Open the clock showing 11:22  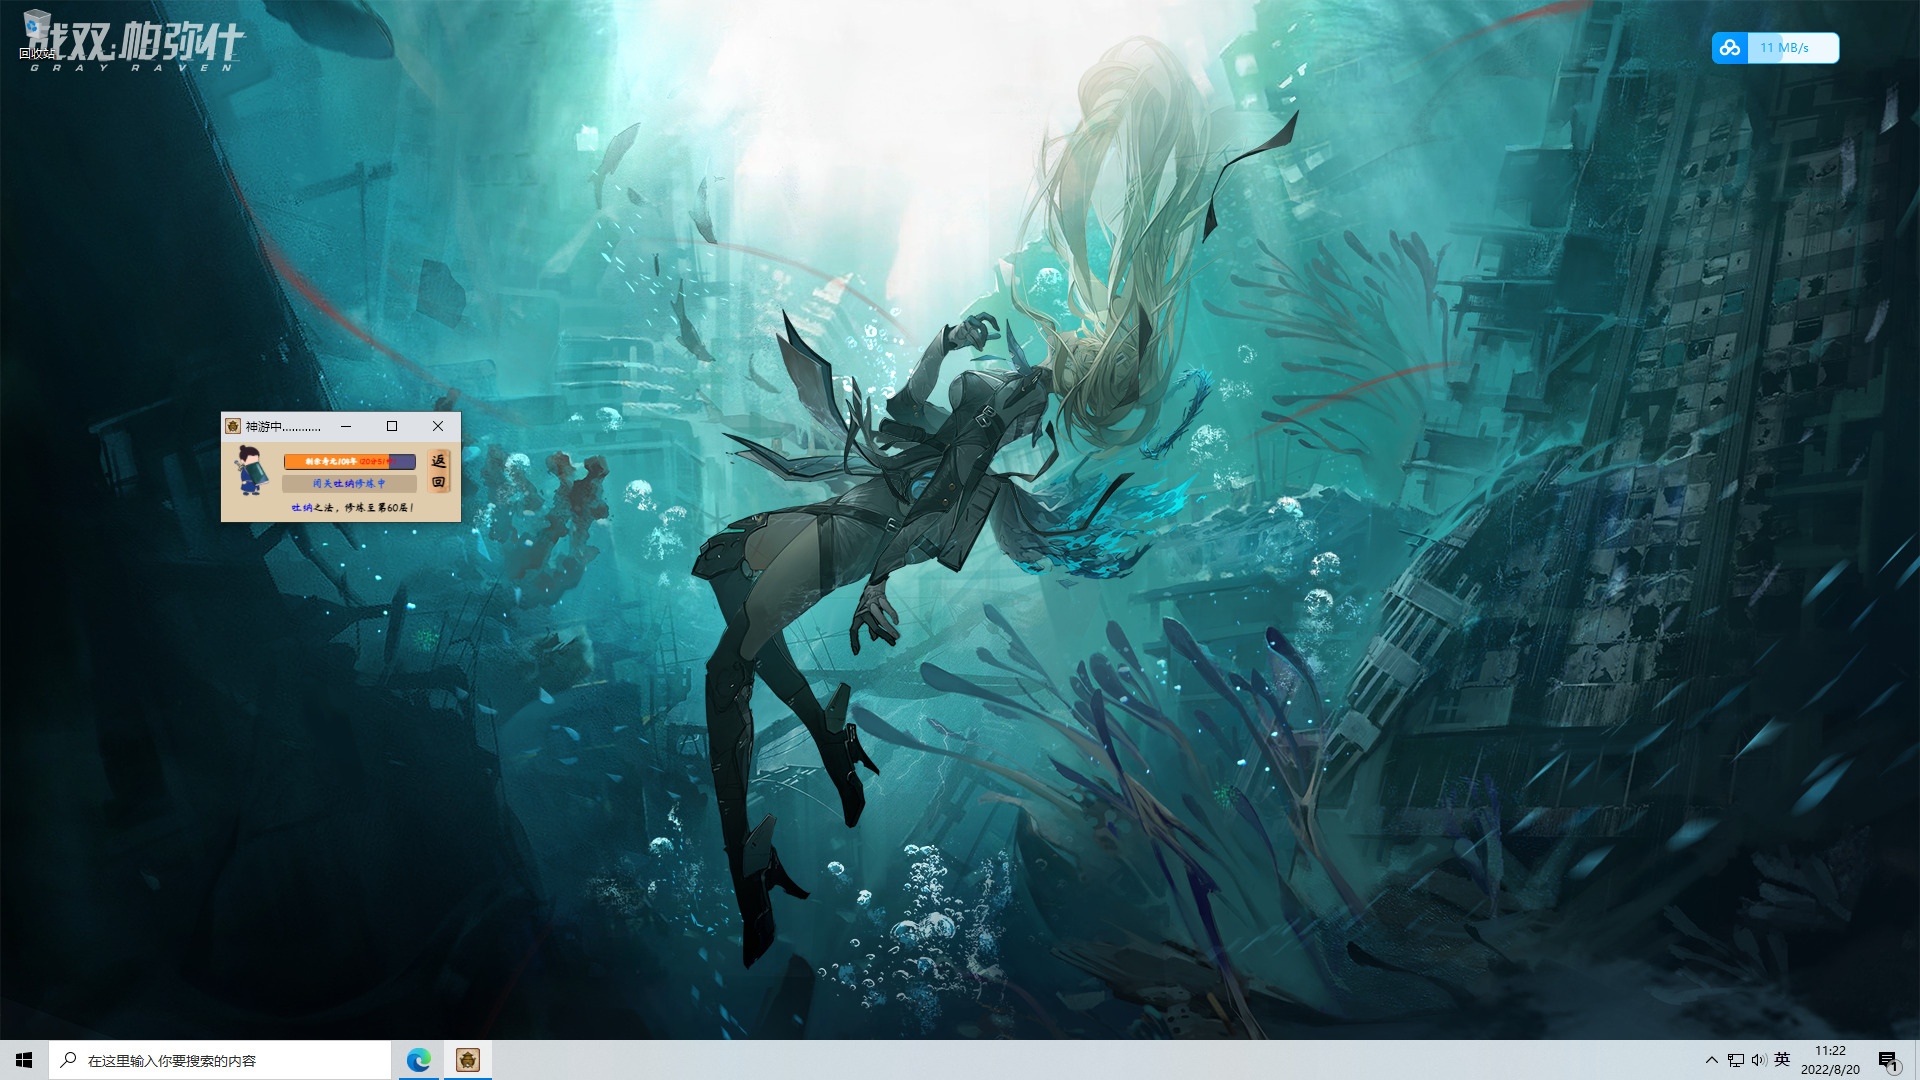pyautogui.click(x=1830, y=1060)
